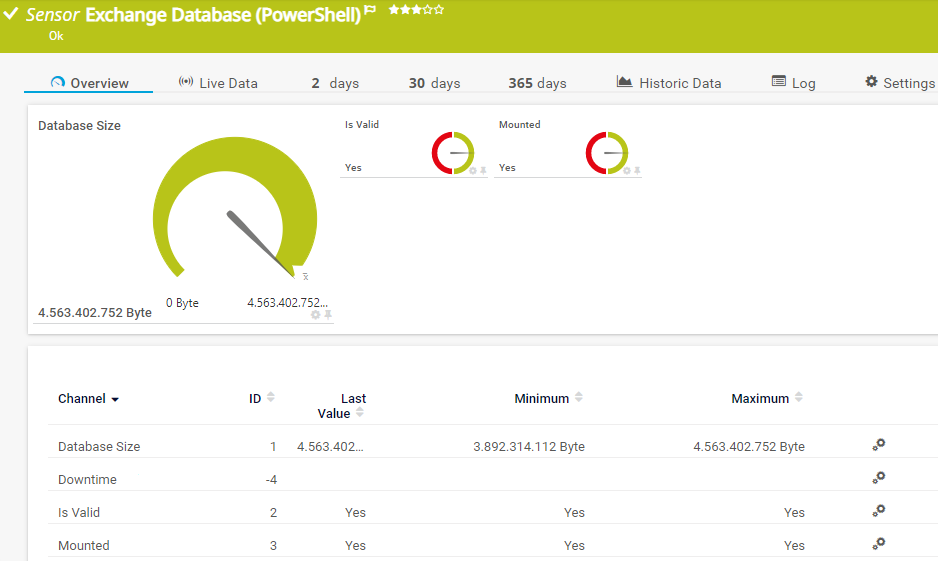Sort by the Maximum column arrows
938x561 pixels.
point(798,398)
